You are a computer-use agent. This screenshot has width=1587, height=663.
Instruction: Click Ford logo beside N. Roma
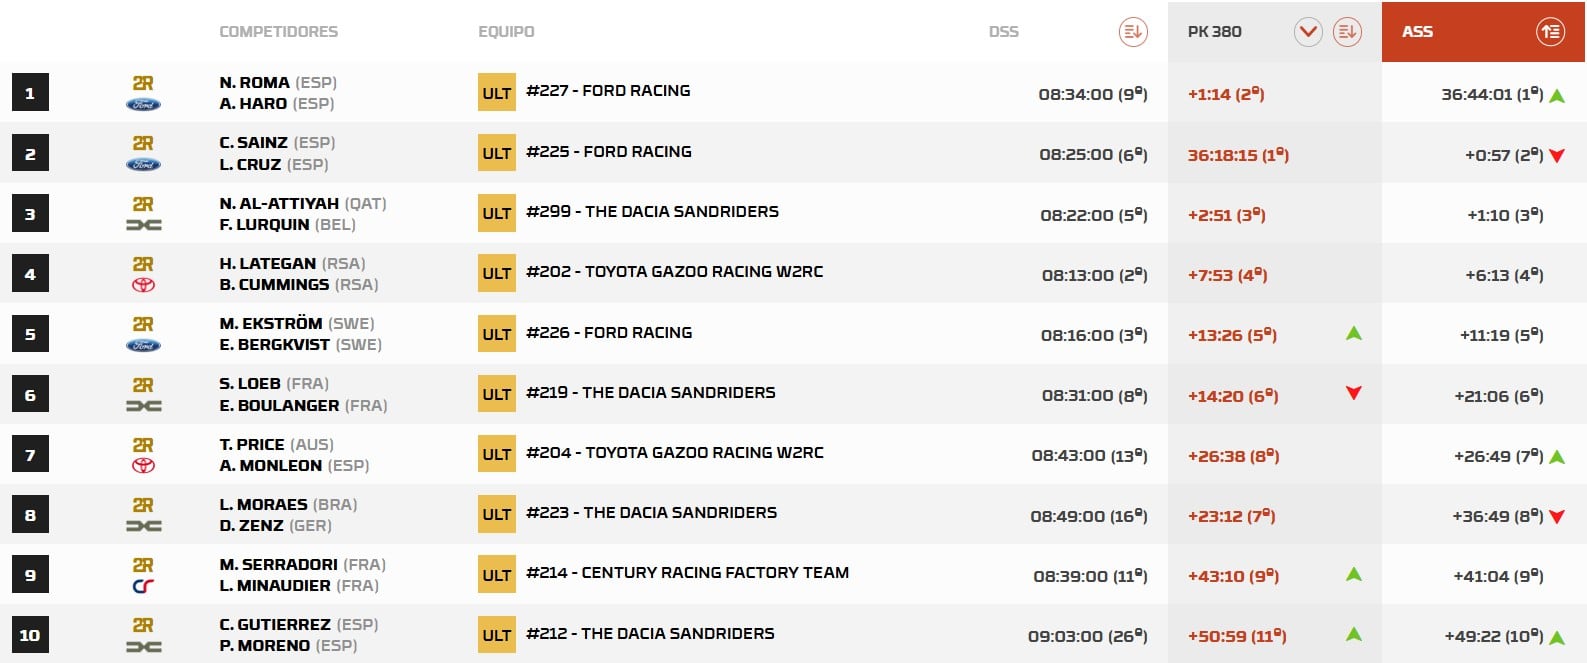(143, 105)
